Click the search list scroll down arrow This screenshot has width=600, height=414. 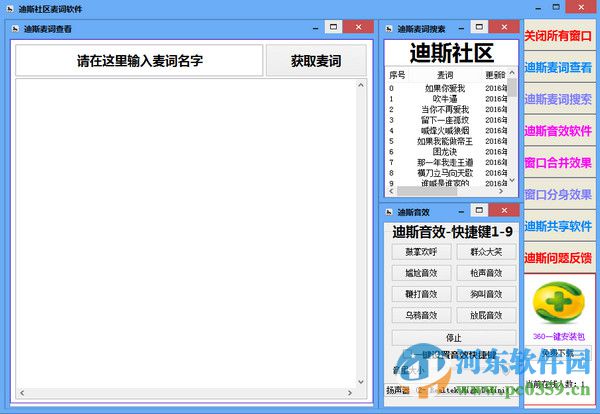tap(512, 180)
